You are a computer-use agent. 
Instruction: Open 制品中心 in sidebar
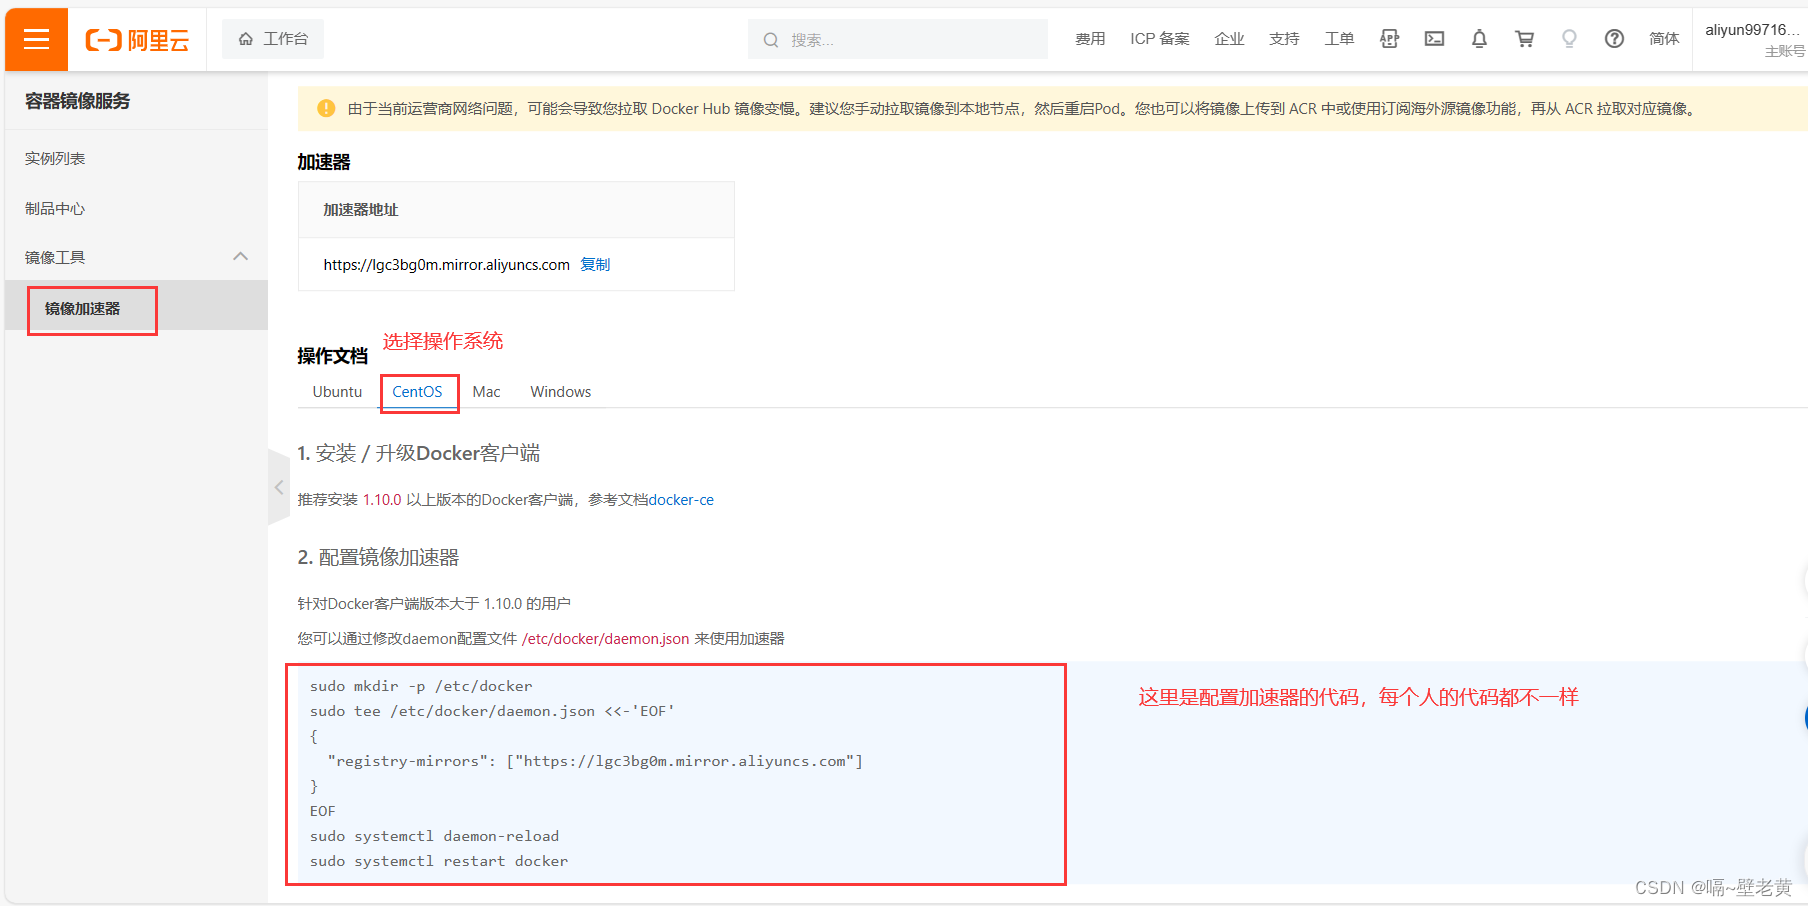[x=55, y=208]
